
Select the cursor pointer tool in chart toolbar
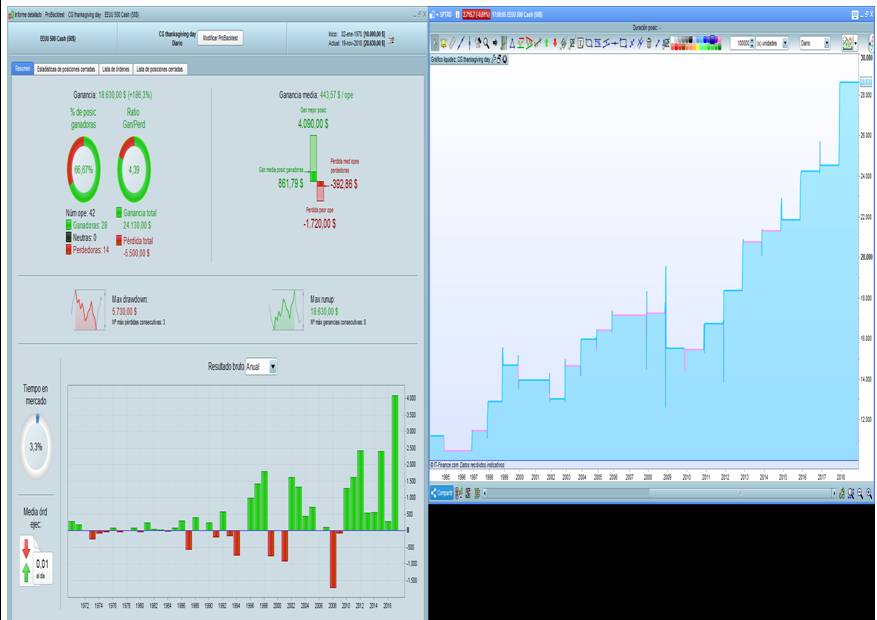tap(435, 43)
